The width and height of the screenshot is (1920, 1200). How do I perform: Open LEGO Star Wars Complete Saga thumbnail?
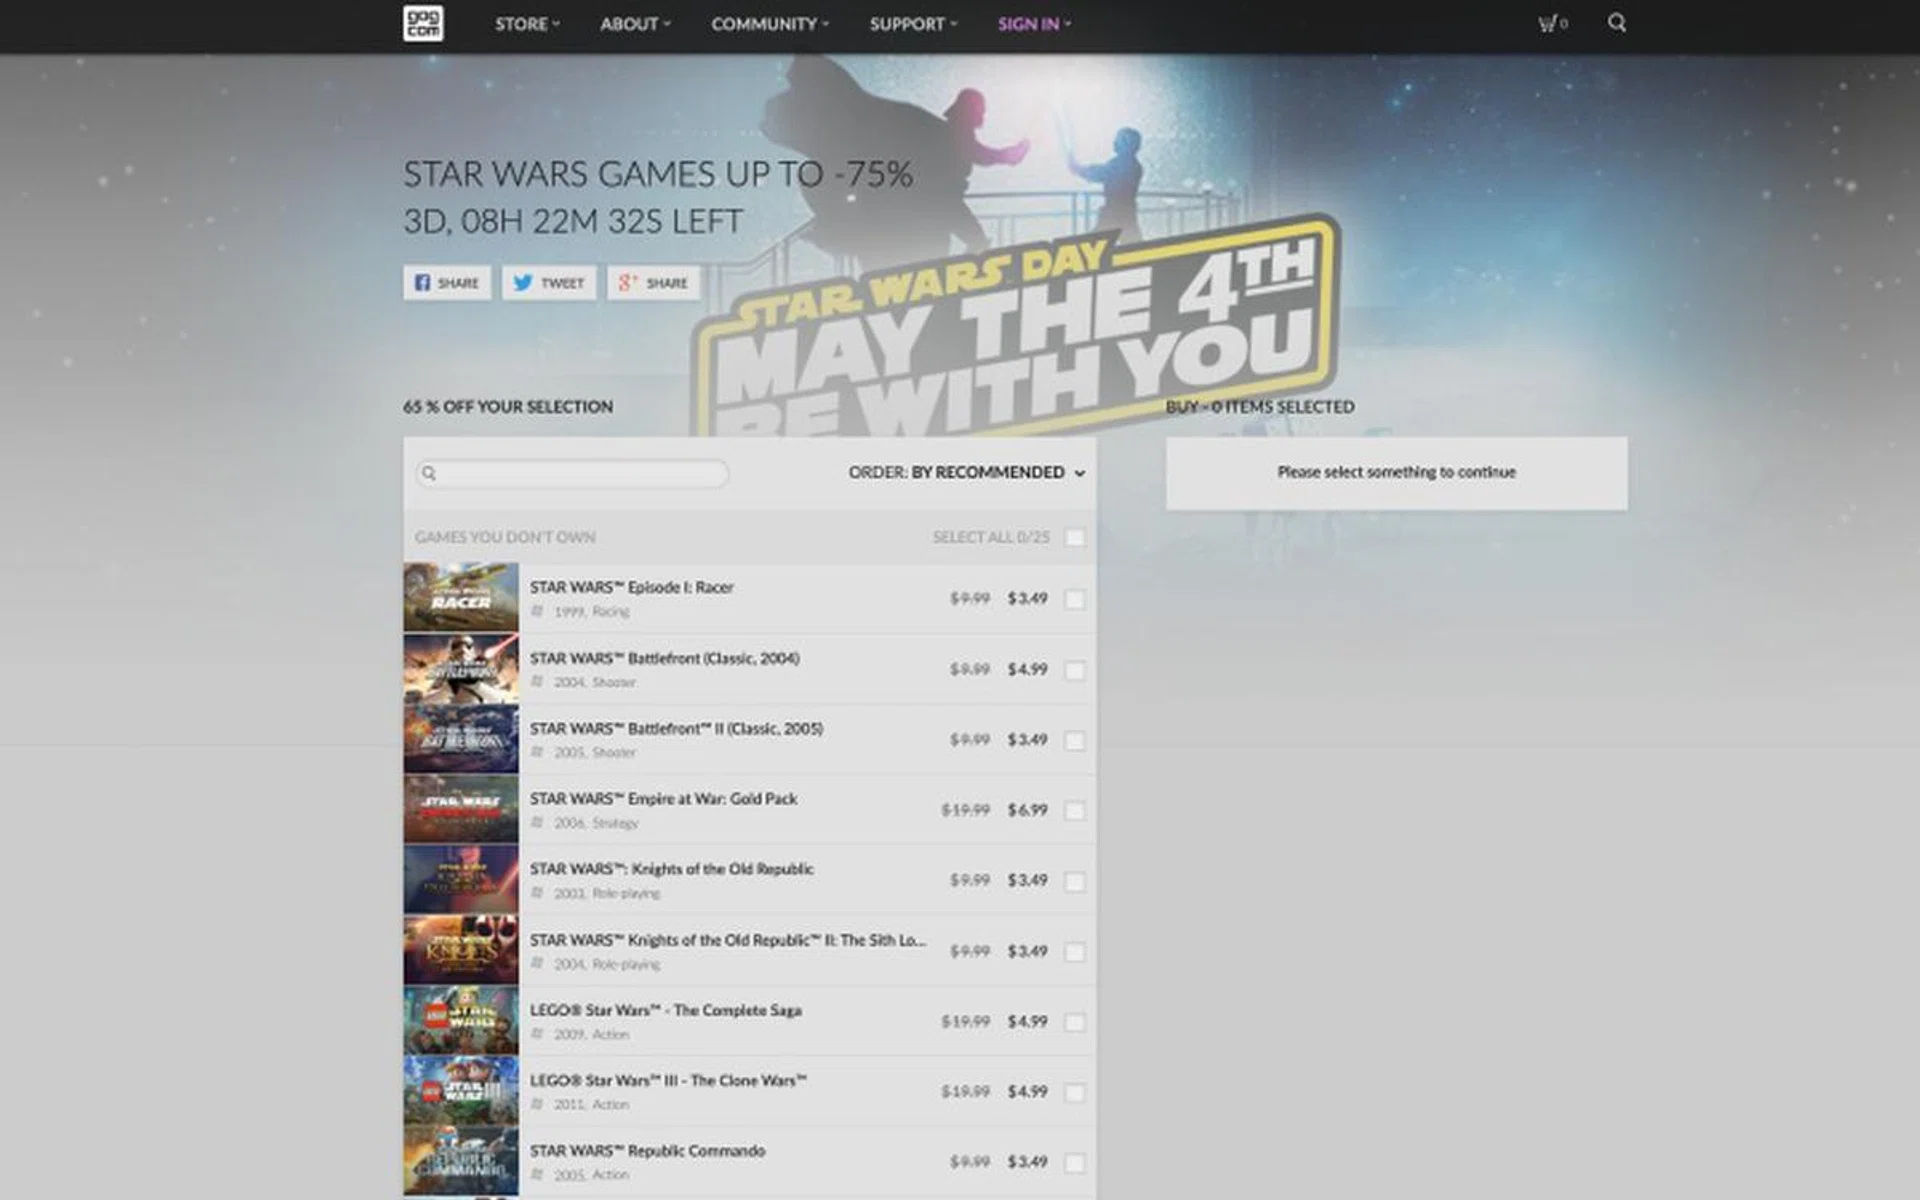coord(461,1021)
